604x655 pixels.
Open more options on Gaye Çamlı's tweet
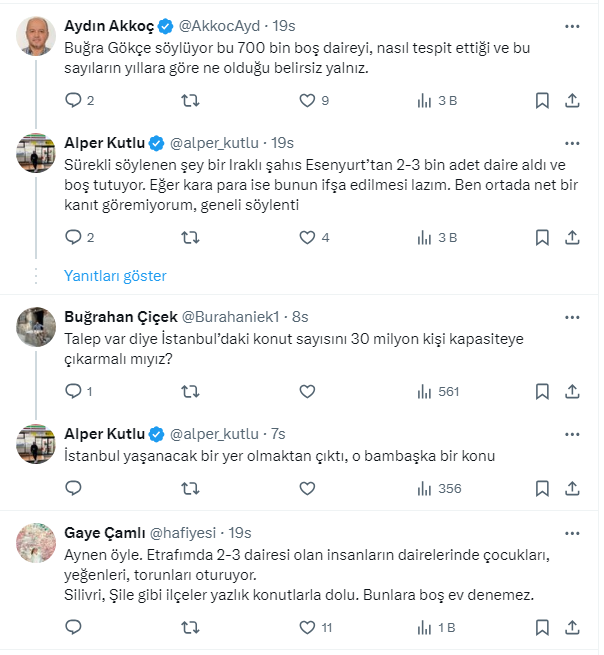click(571, 533)
